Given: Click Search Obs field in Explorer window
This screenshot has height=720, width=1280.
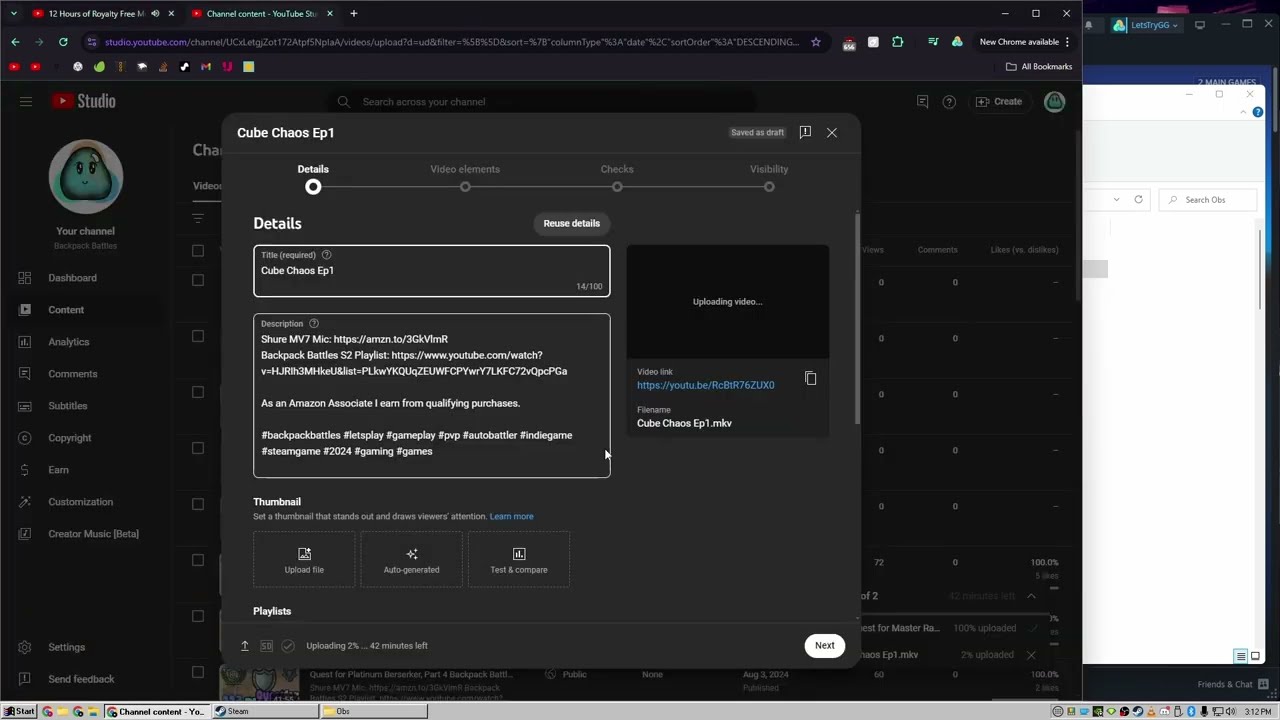Looking at the screenshot, I should point(1210,200).
